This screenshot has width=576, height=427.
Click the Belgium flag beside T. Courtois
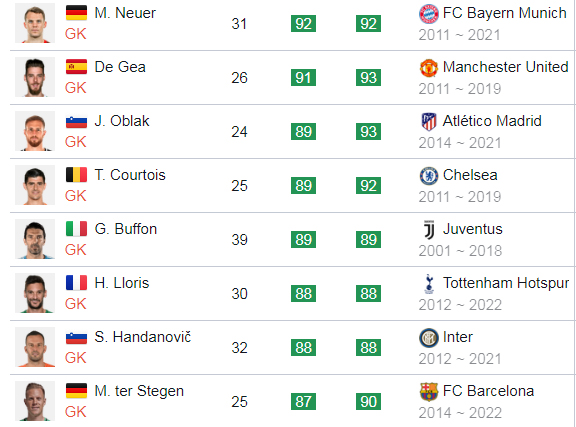[76, 175]
